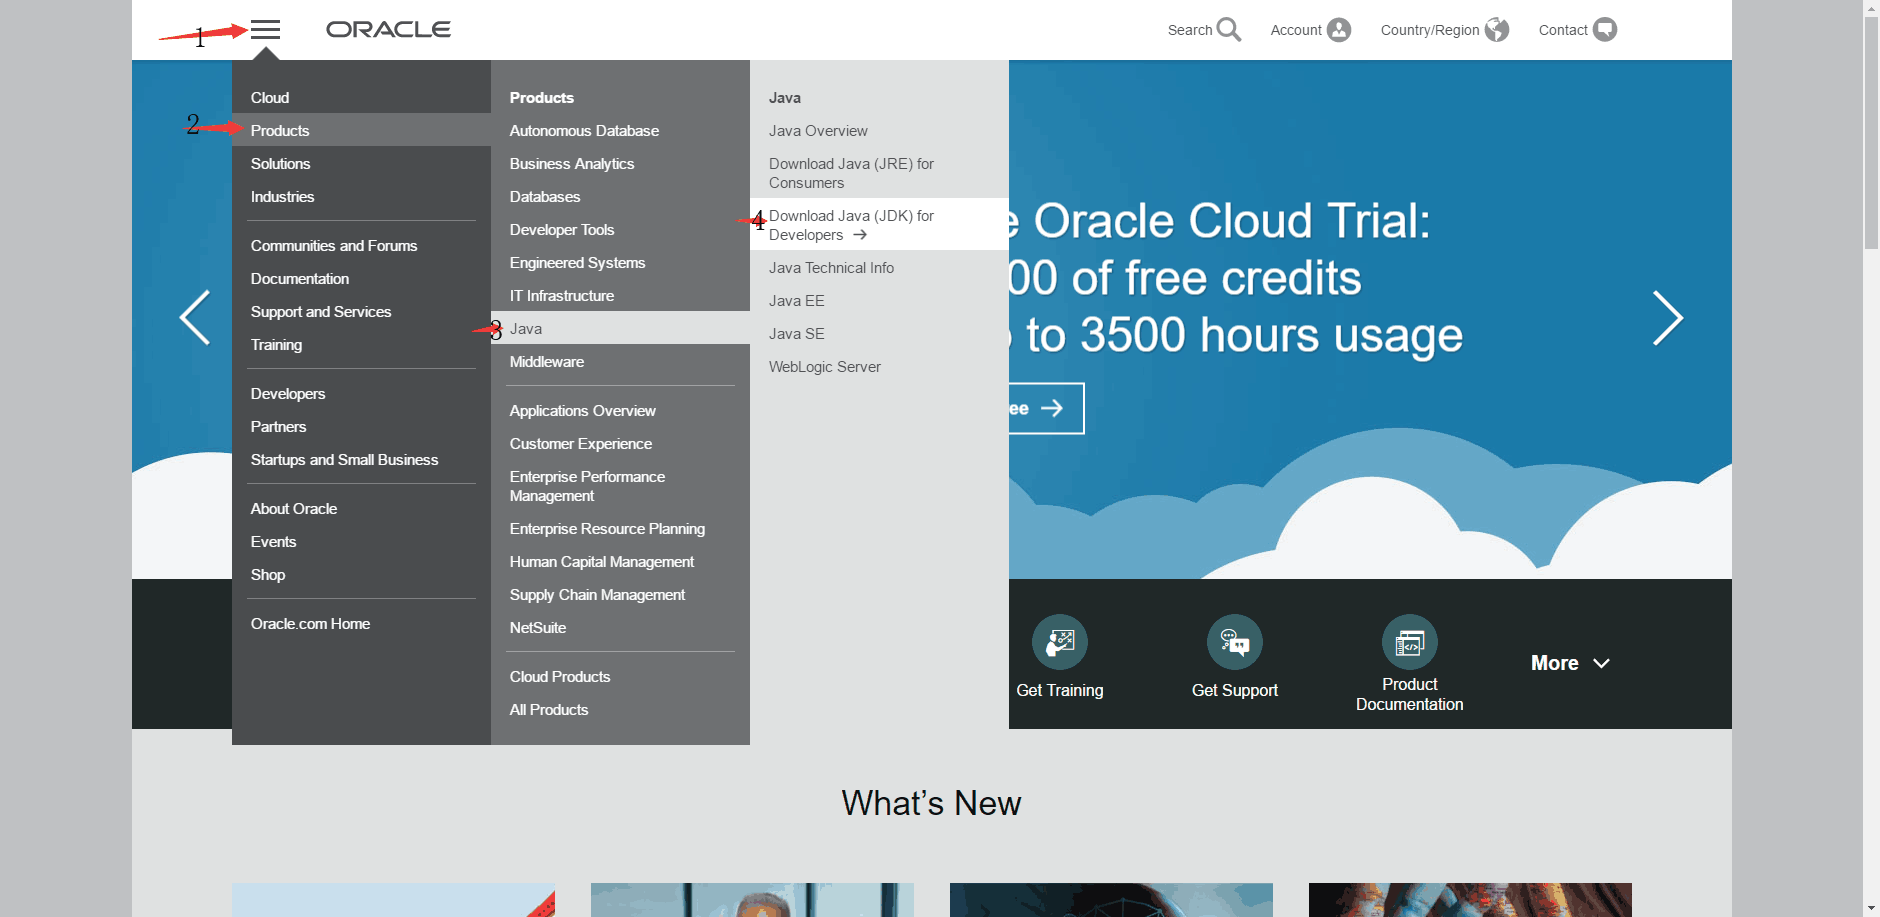Click the Oracle logo

(x=388, y=30)
